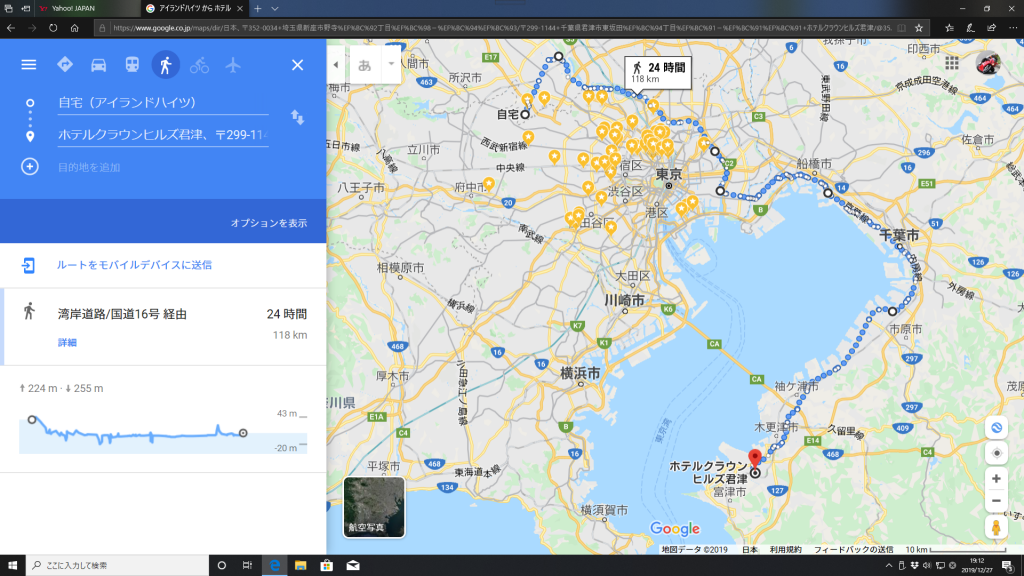This screenshot has width=1024, height=576.
Task: Click the 東京 map label
Action: 669,174
